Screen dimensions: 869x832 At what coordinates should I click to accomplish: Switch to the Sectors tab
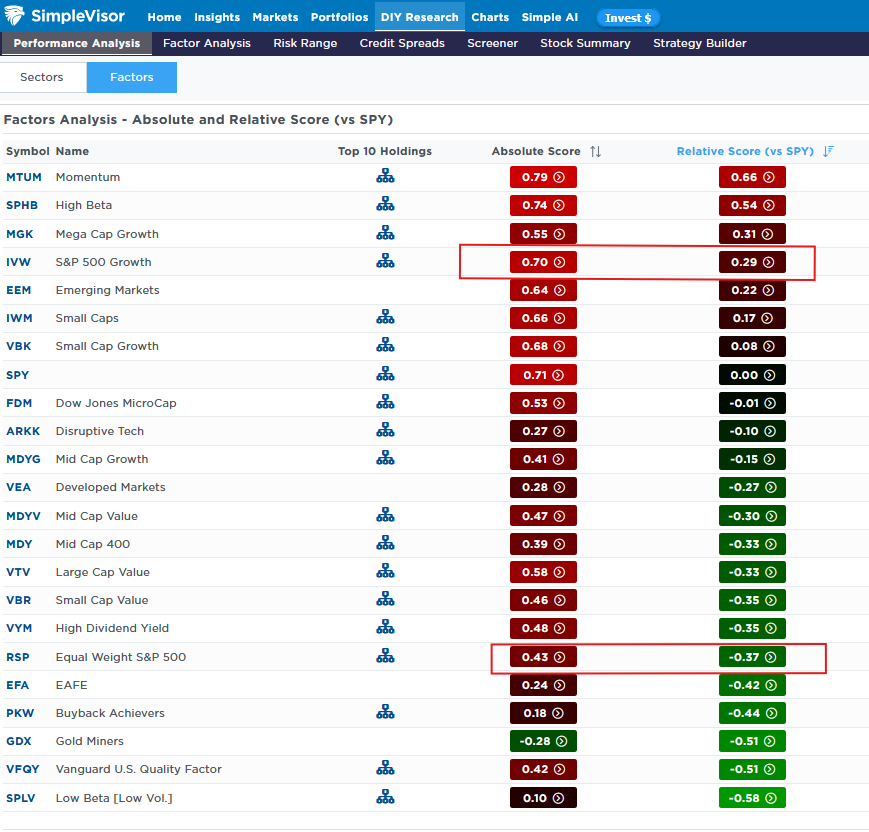[x=42, y=77]
